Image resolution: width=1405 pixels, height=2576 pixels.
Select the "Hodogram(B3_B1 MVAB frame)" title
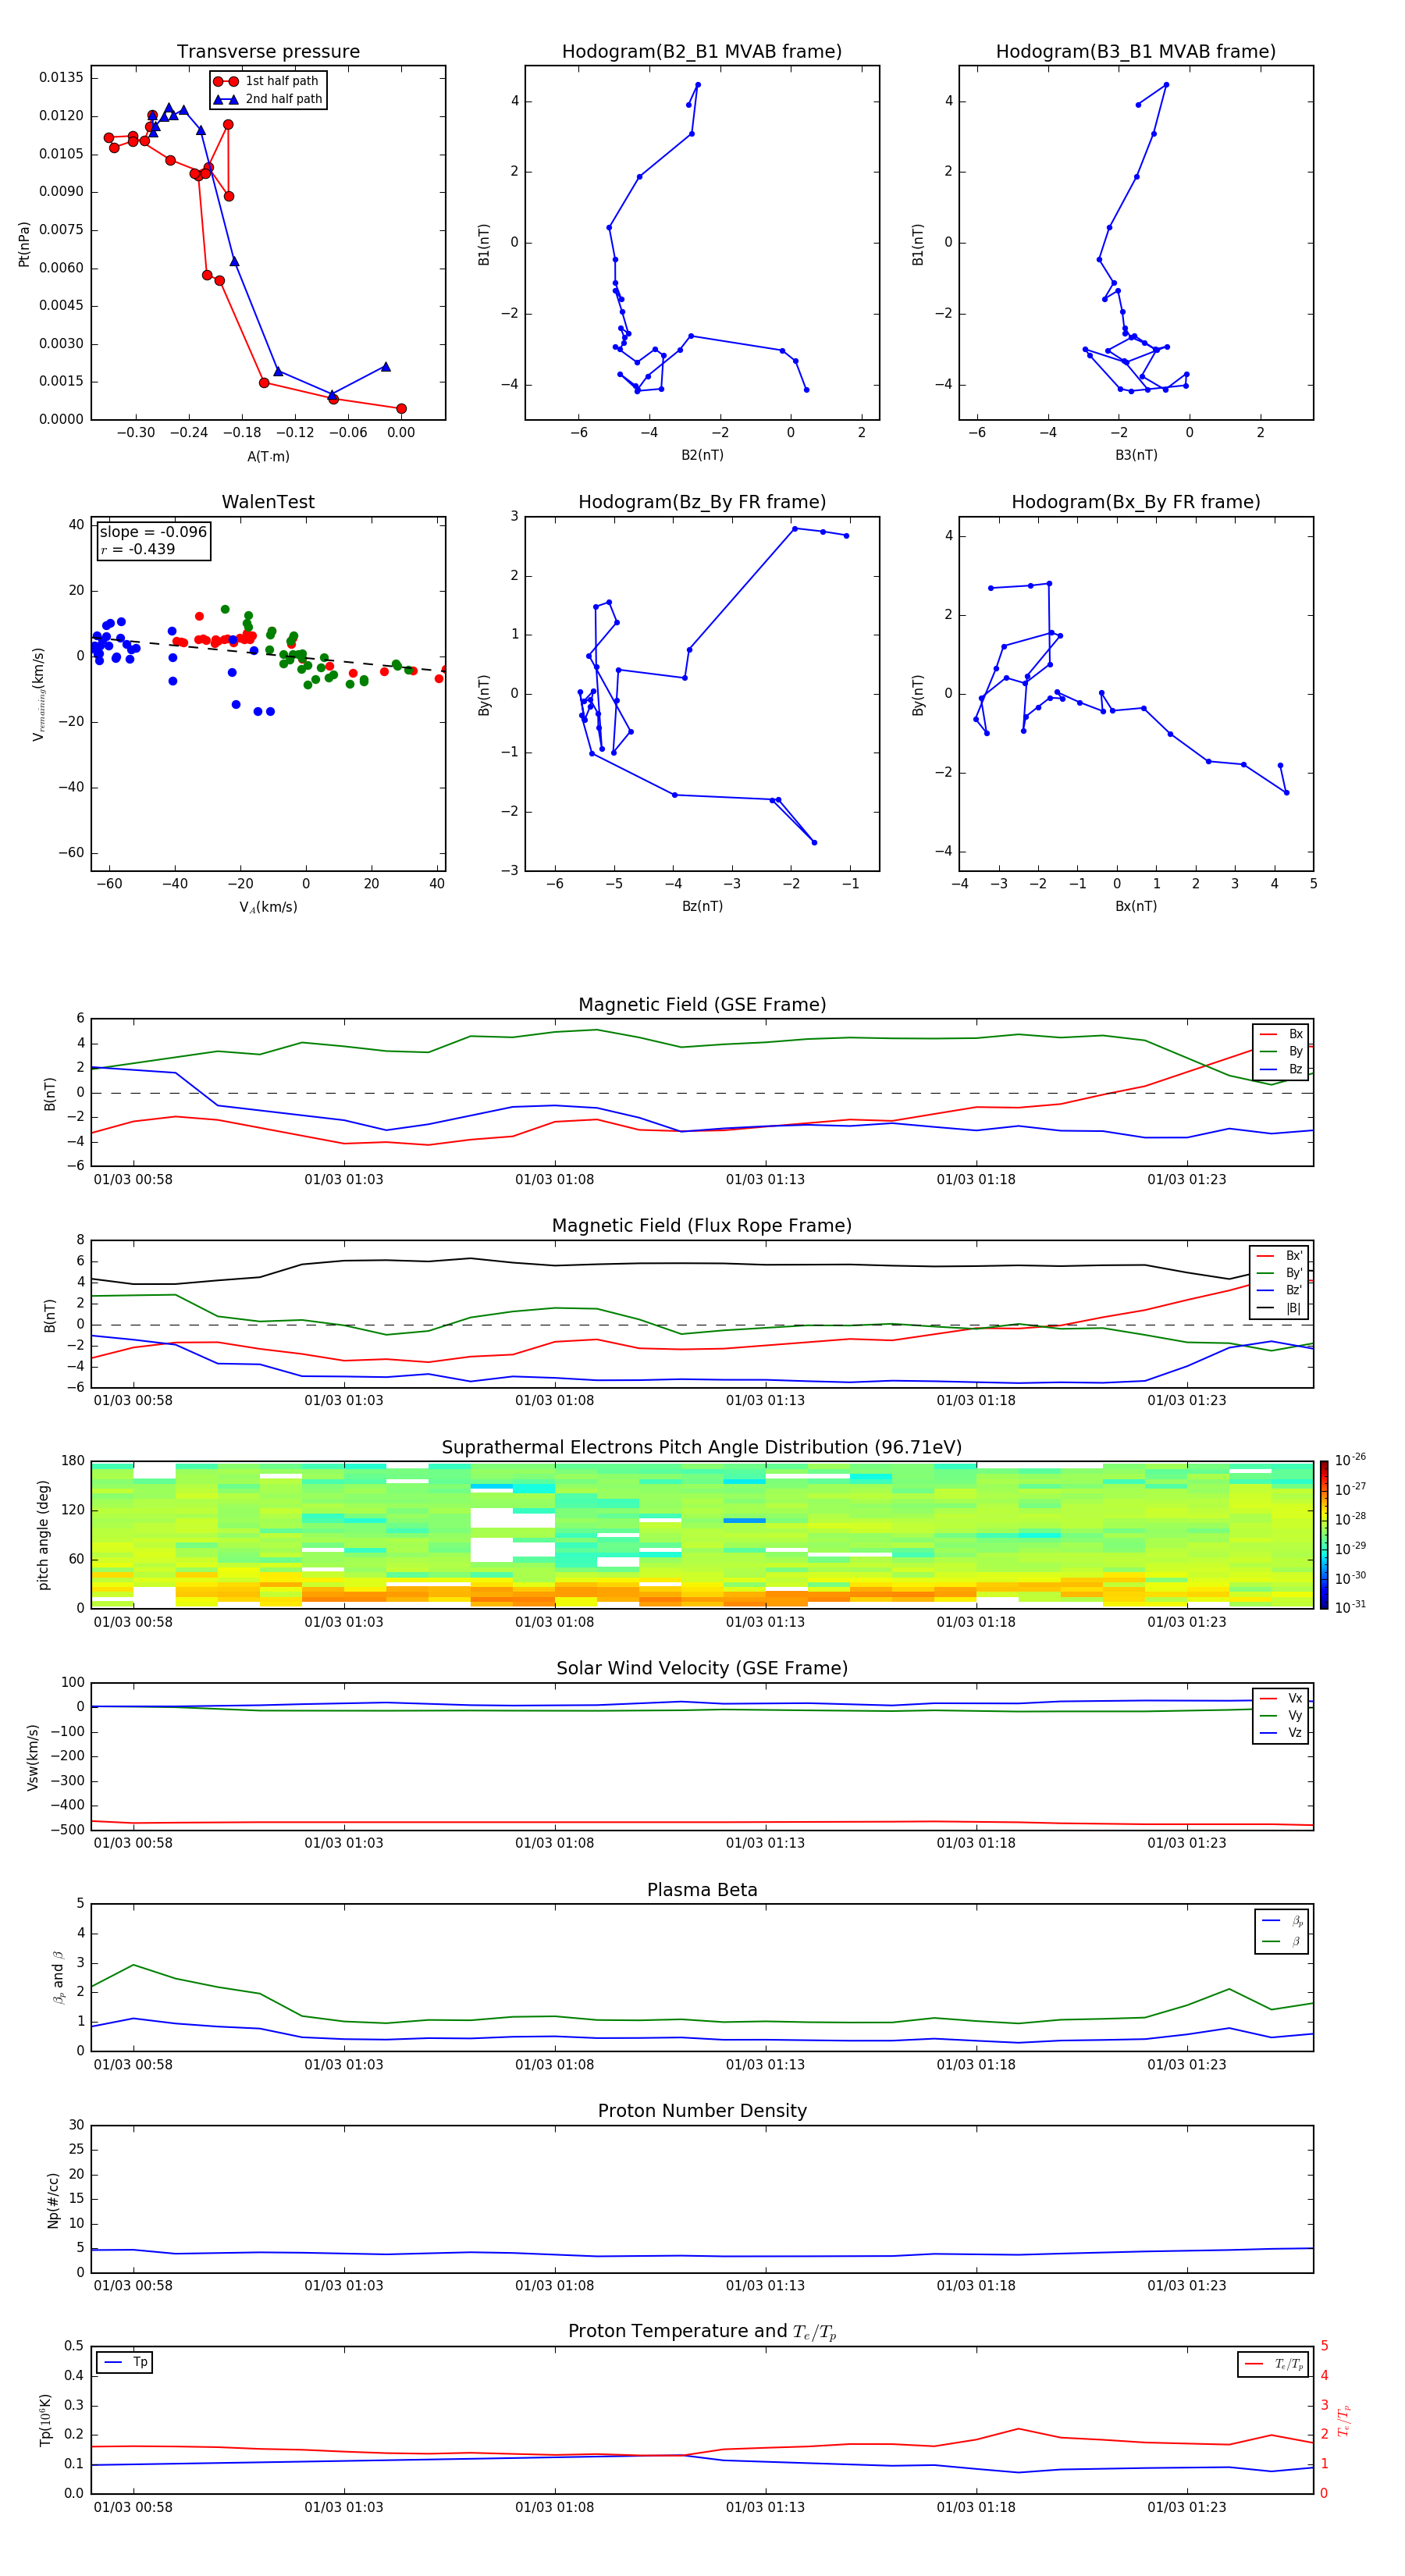coord(1136,52)
